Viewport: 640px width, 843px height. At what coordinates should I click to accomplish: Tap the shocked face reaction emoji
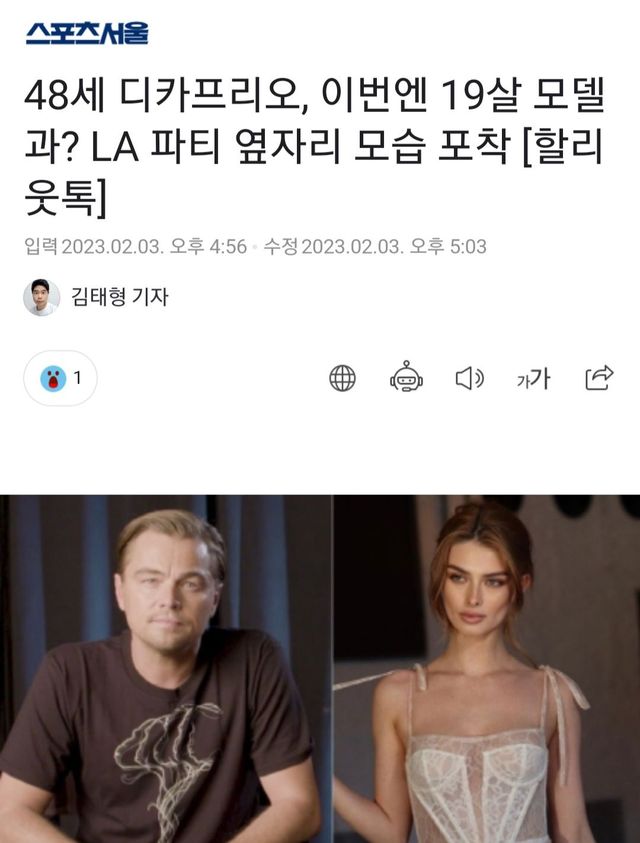(x=53, y=378)
